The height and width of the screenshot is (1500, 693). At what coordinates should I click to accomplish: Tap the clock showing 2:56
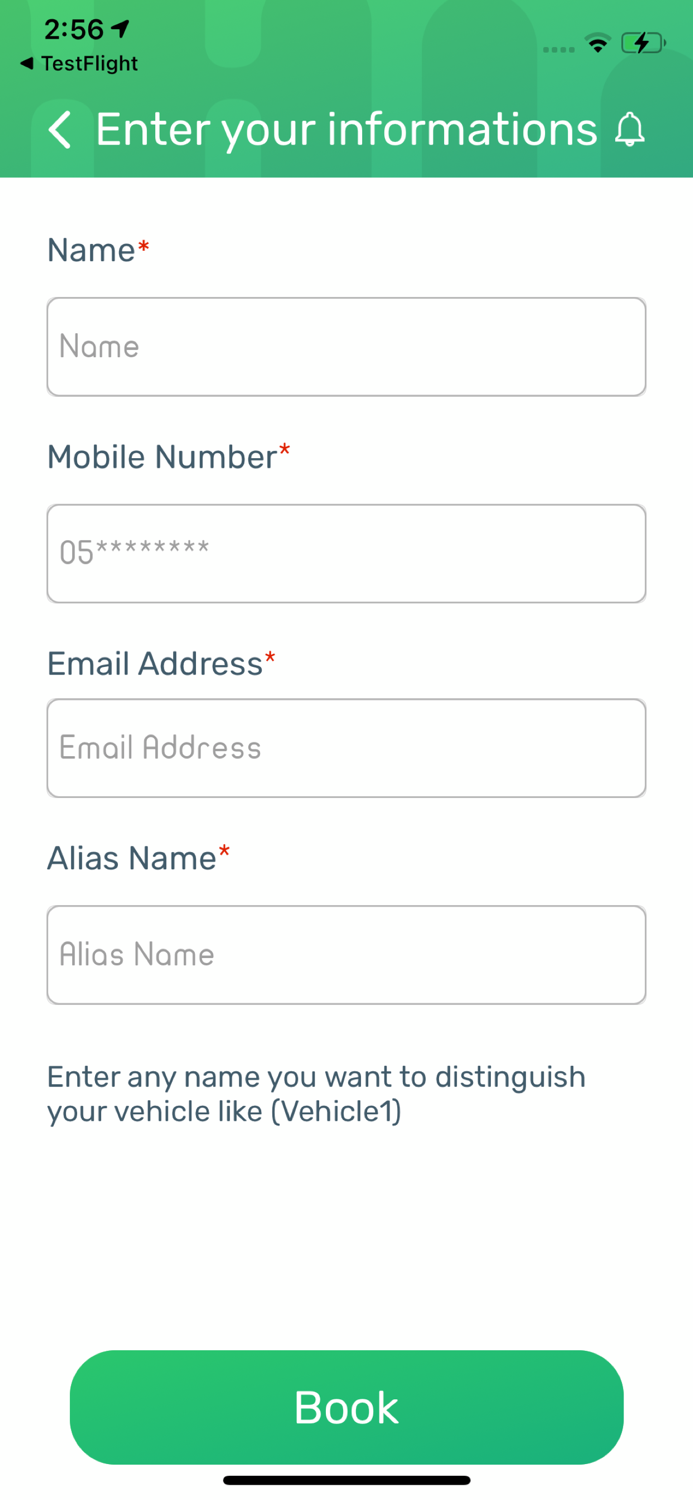tap(75, 29)
